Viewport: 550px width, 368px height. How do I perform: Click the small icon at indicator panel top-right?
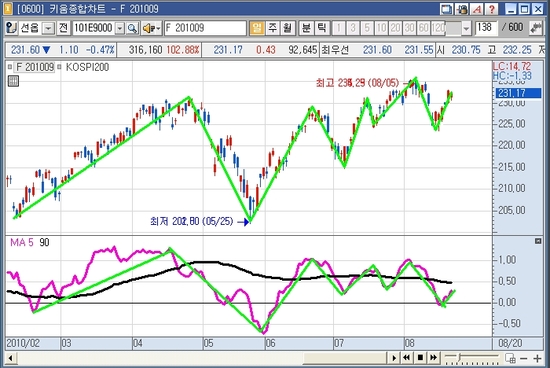point(538,241)
